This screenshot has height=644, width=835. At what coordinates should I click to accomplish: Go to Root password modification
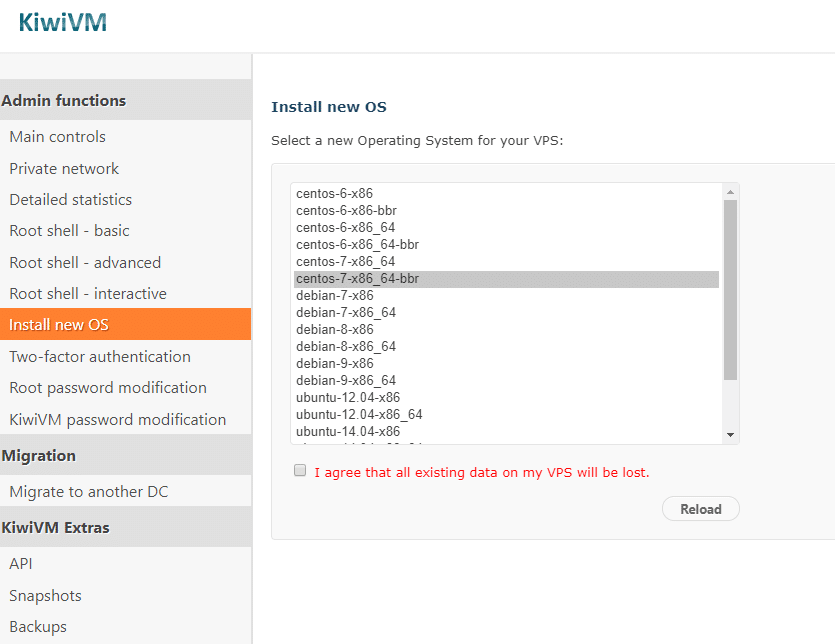(108, 388)
